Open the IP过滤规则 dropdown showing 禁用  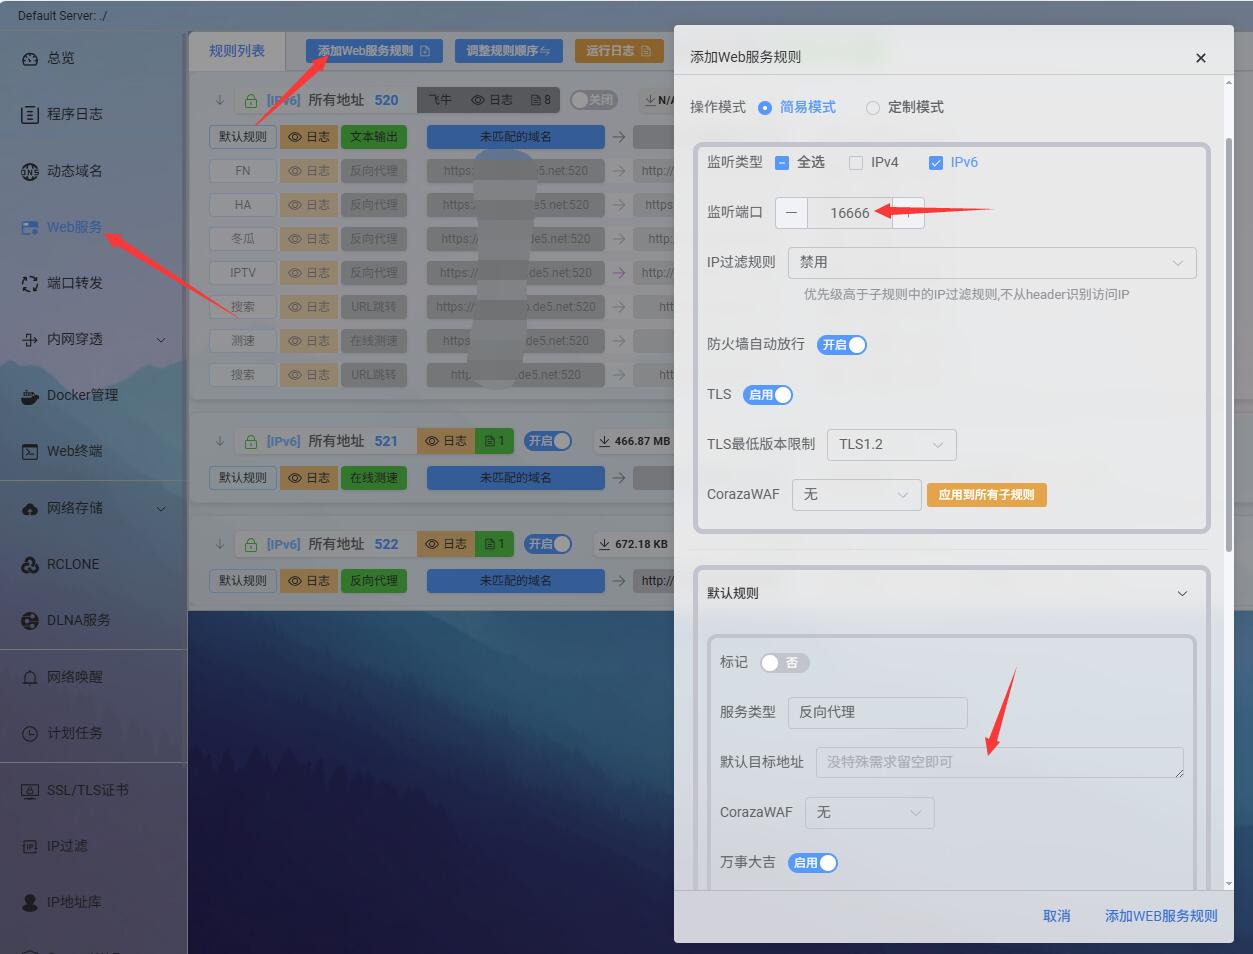(992, 262)
